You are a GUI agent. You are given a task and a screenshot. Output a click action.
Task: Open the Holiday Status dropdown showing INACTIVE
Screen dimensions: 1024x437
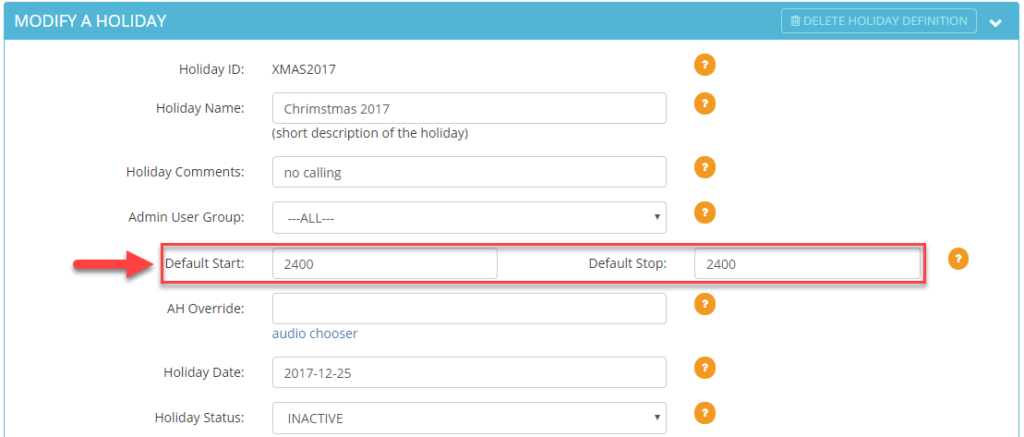click(x=469, y=418)
